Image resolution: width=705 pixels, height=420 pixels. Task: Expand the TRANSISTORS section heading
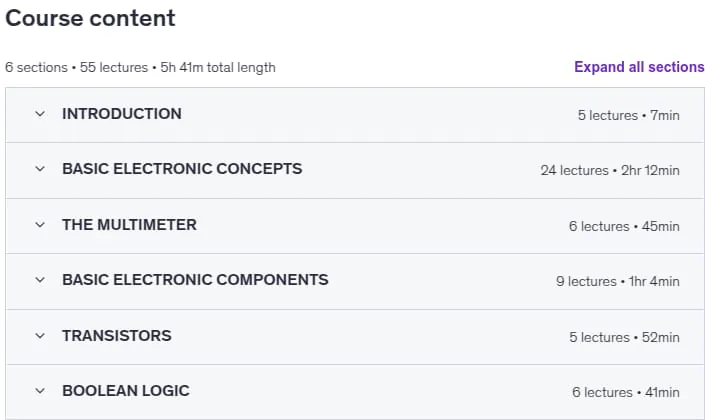point(117,335)
